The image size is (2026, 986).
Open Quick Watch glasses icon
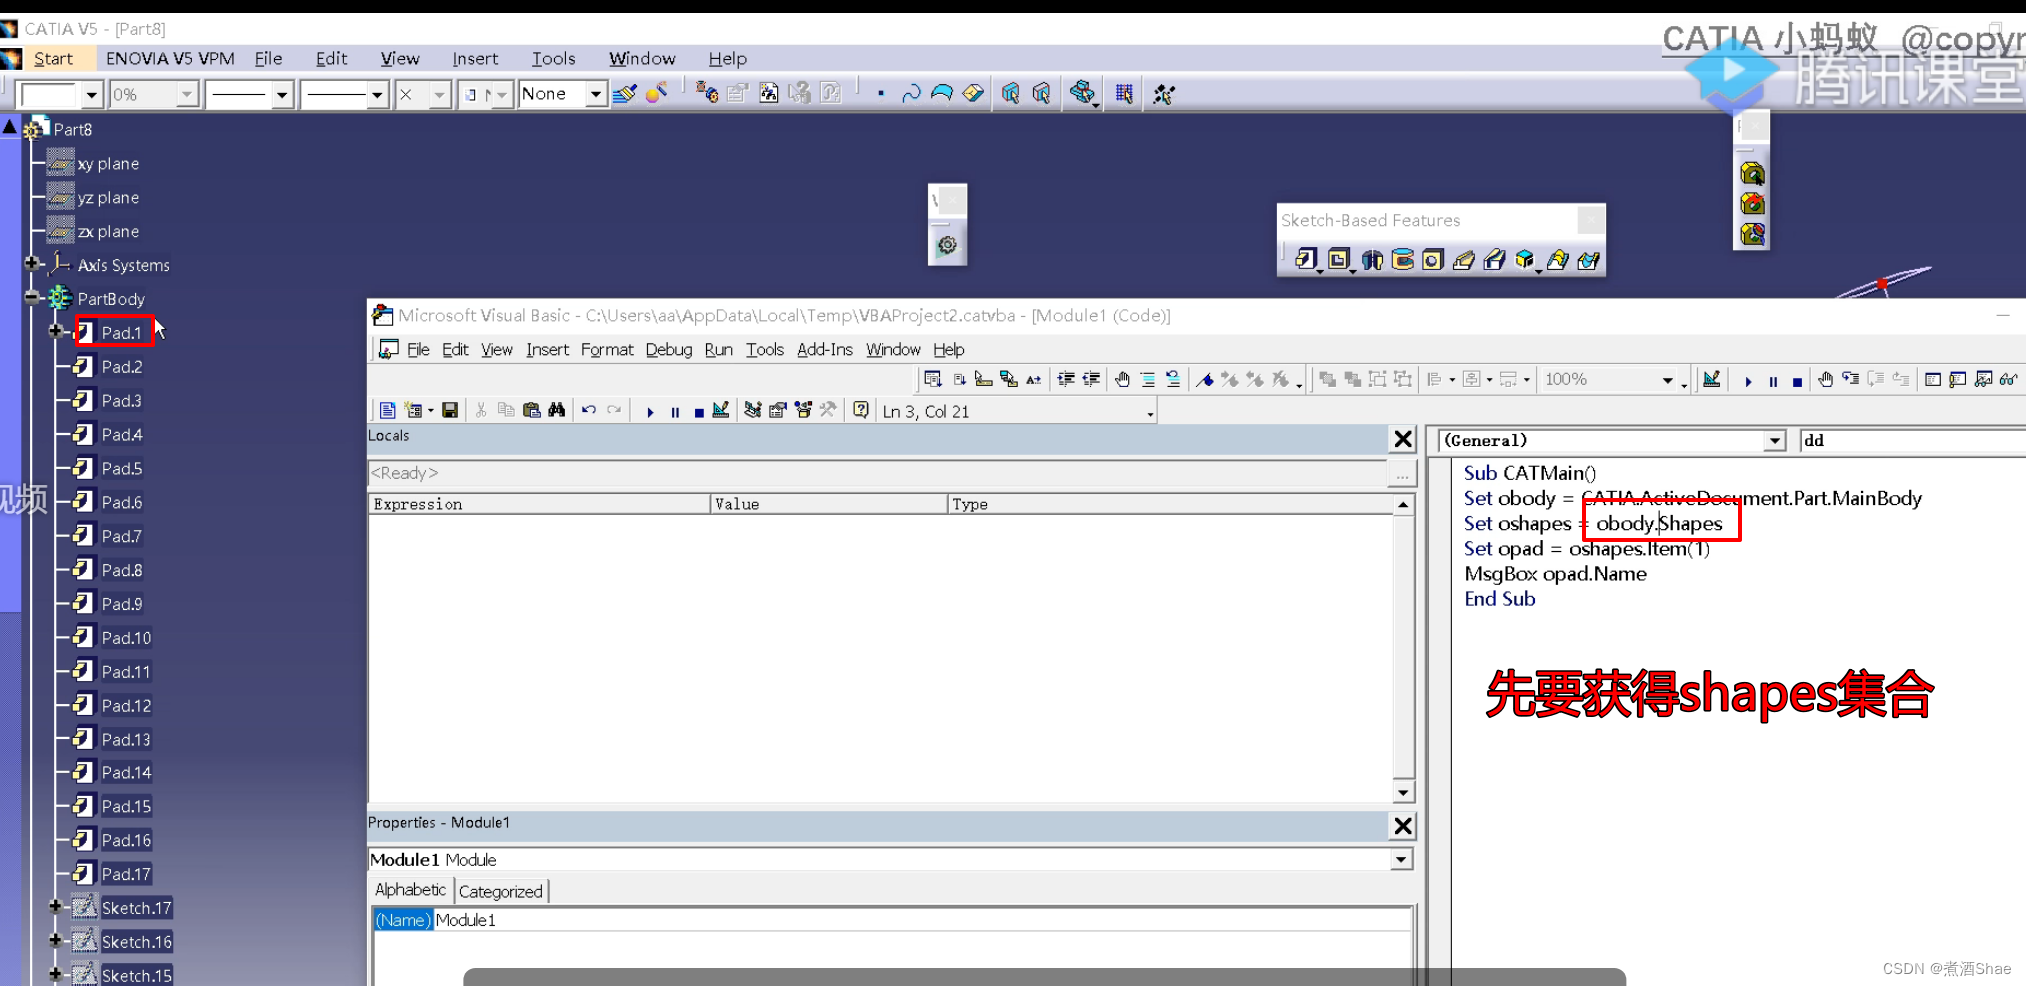[2008, 379]
